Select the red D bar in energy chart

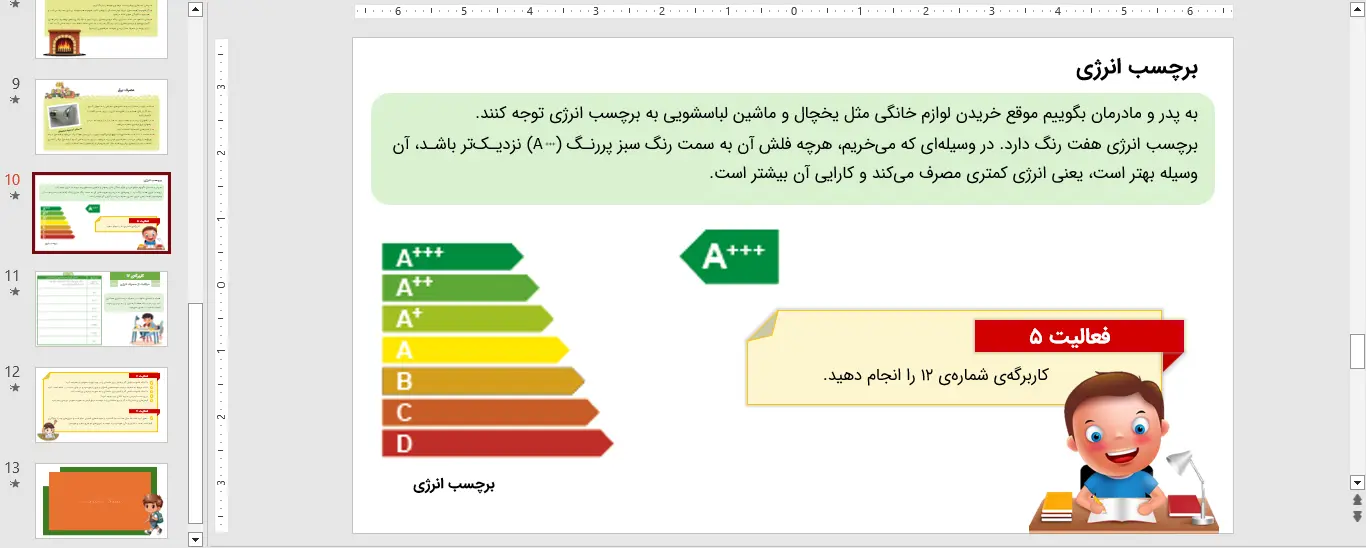tap(495, 443)
